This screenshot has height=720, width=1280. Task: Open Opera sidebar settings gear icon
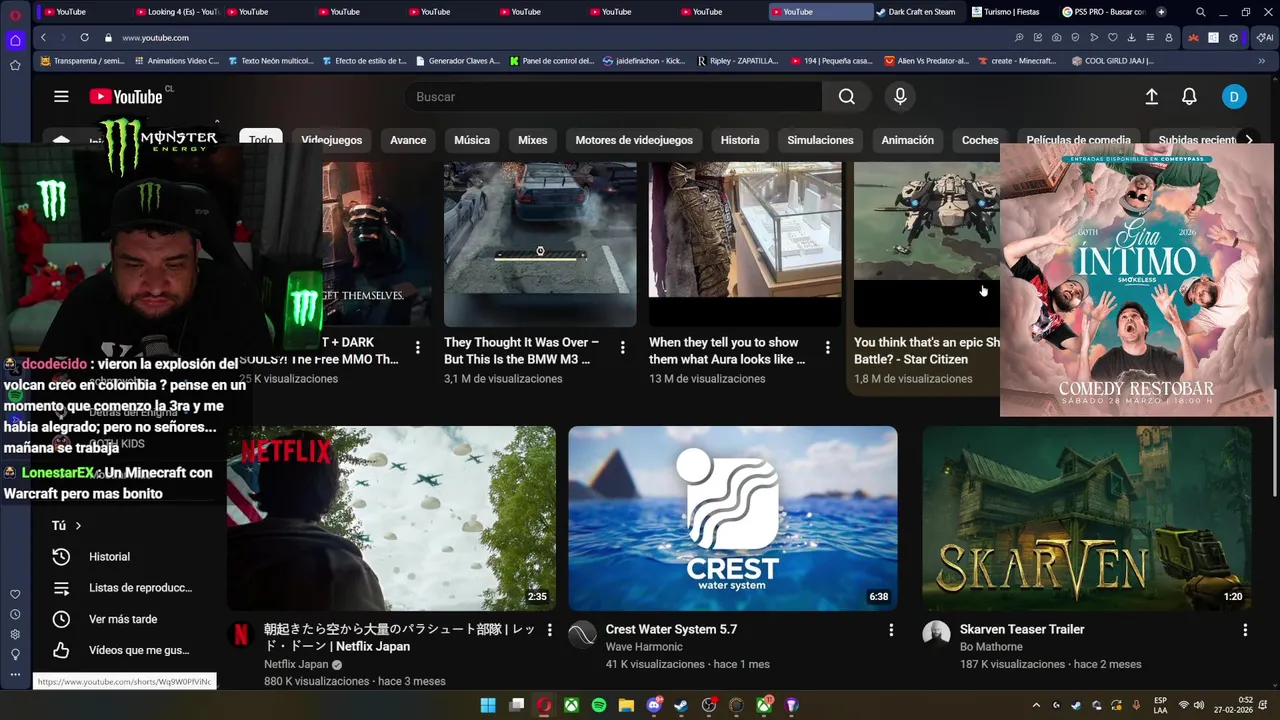(15, 634)
